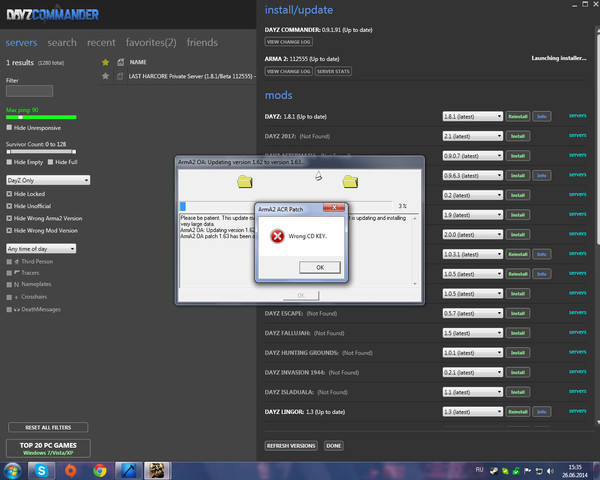Switch to the servers tab
The image size is (600, 480).
(21, 42)
